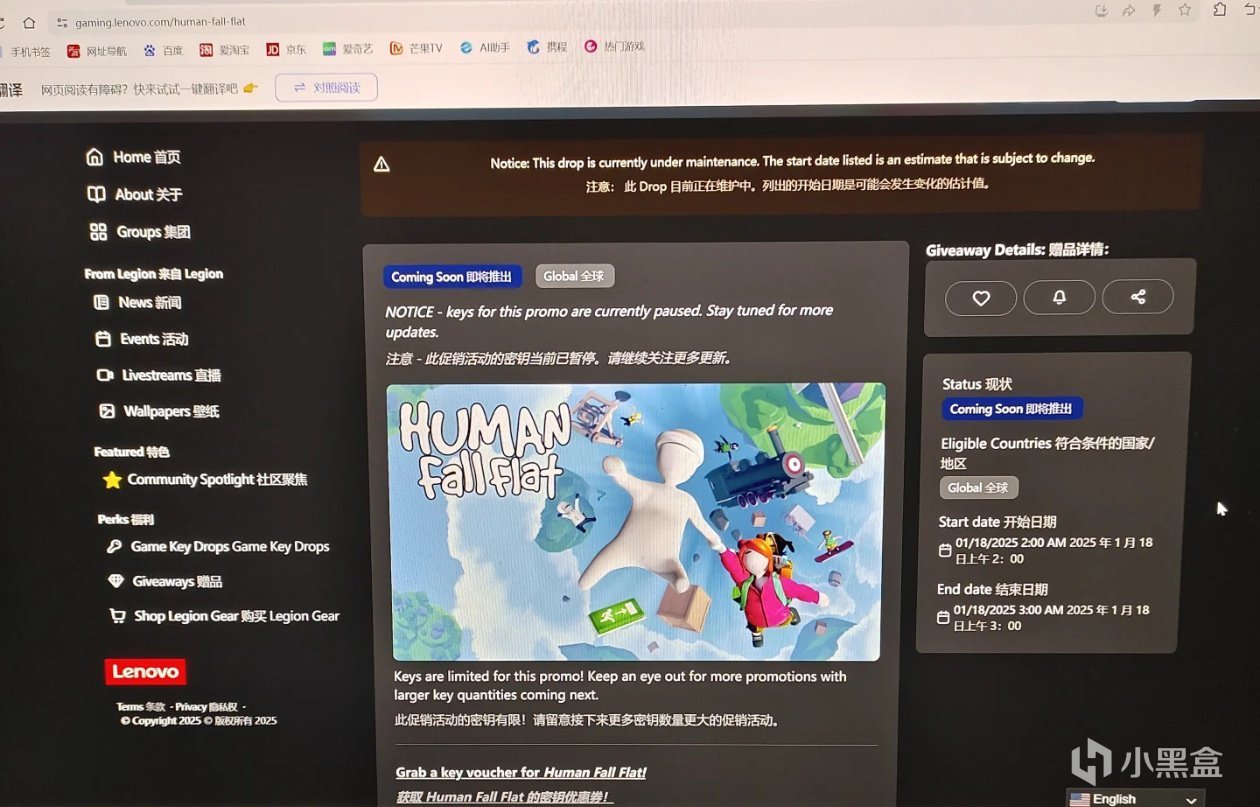Open the Terms 条款 link
This screenshot has width=1260, height=807.
click(x=140, y=706)
